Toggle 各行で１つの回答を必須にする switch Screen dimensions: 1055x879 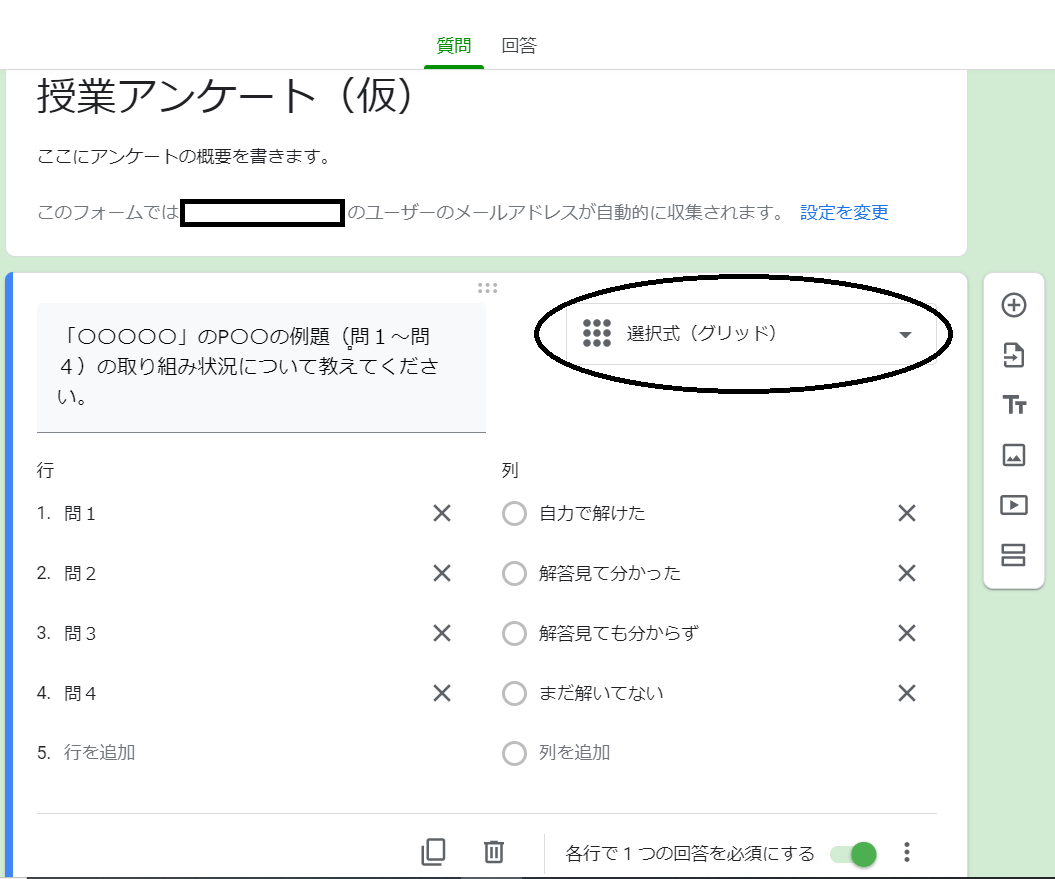coord(851,854)
